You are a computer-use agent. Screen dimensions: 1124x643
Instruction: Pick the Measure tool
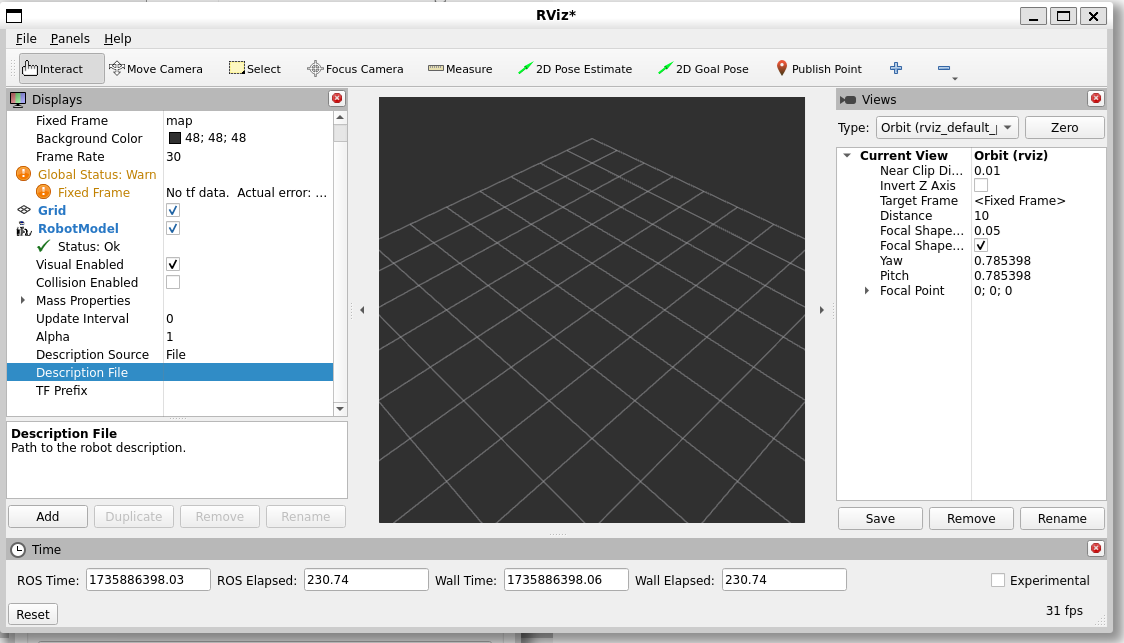(459, 69)
